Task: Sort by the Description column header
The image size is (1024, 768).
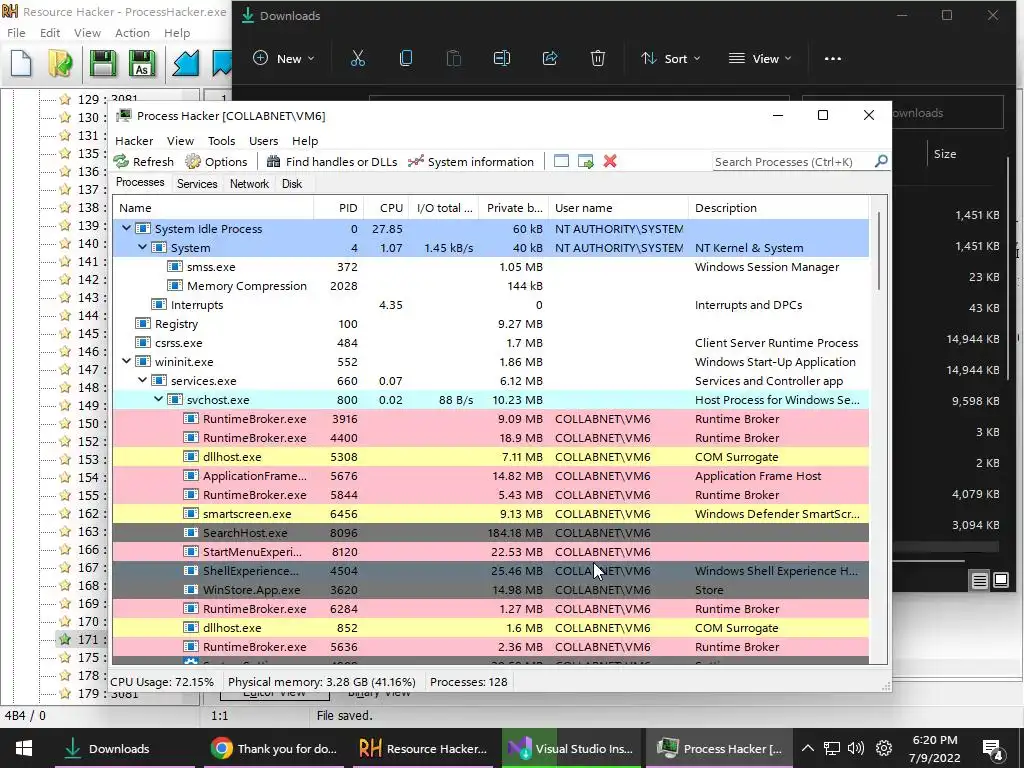Action: (x=778, y=208)
